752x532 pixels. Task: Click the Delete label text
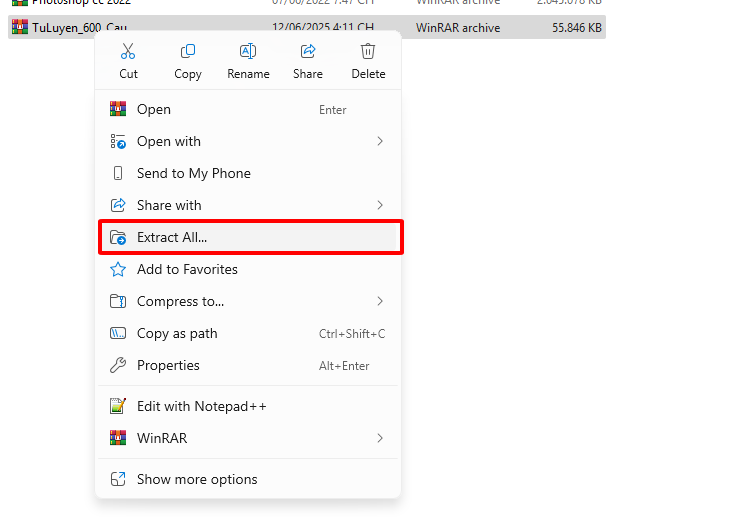tap(368, 74)
